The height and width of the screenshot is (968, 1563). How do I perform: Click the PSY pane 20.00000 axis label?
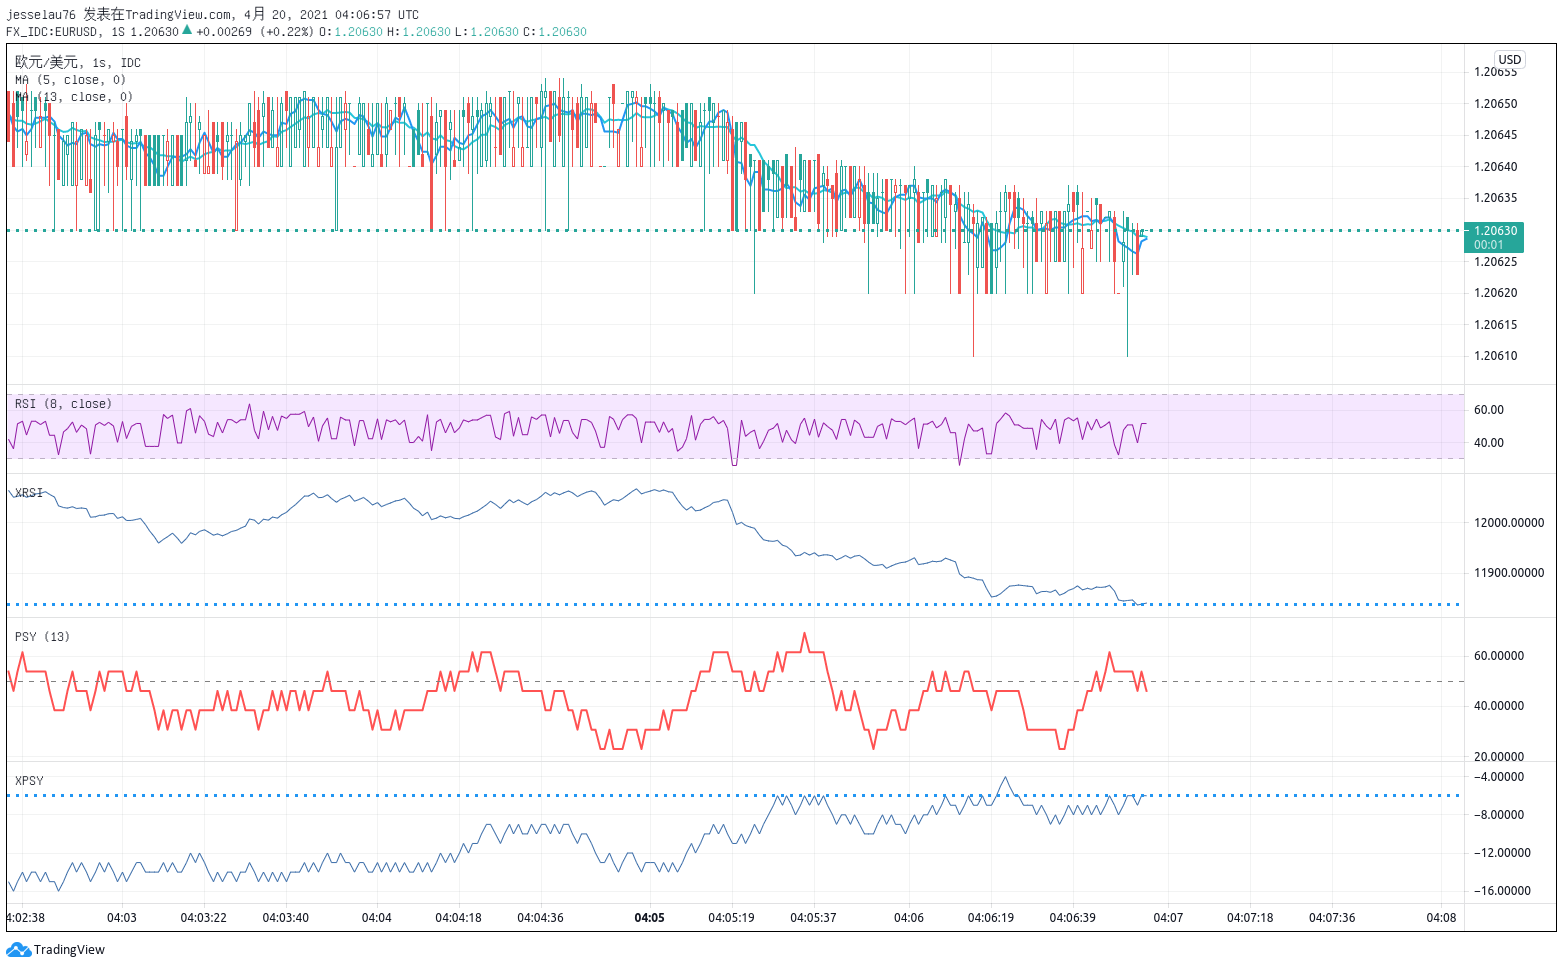point(1498,757)
